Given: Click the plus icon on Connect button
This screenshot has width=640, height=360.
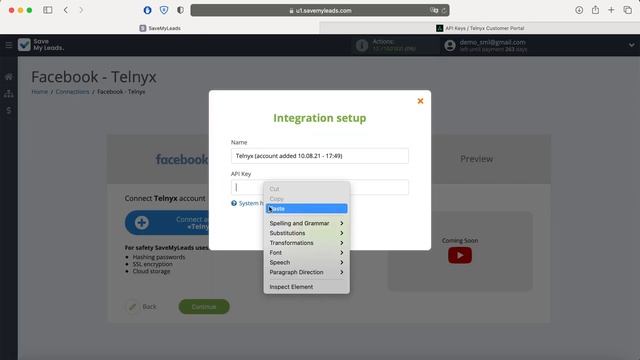Looking at the screenshot, I should [x=142, y=223].
